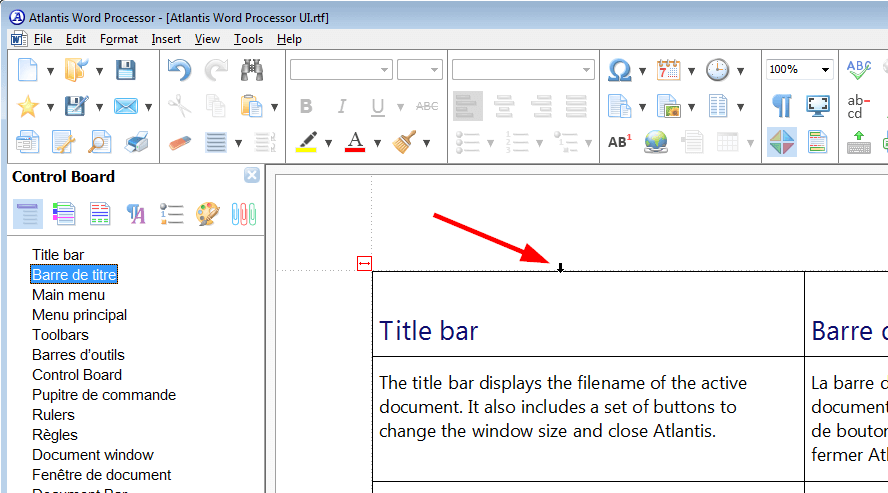888x493 pixels.
Task: Go to 'Toolbars' heading in list
Action: click(61, 335)
